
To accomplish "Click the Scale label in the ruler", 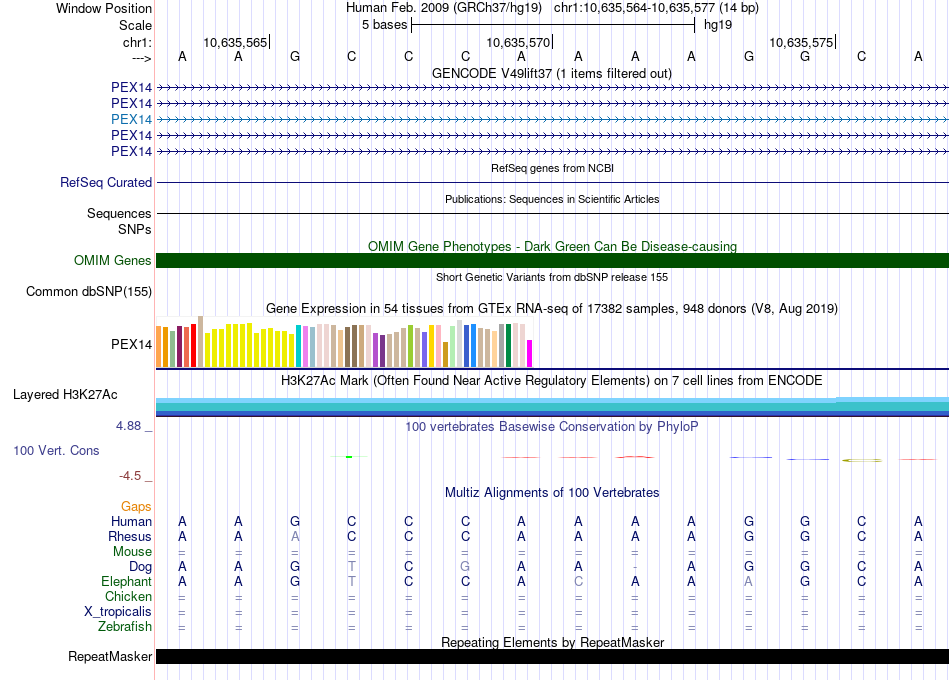I will (135, 25).
